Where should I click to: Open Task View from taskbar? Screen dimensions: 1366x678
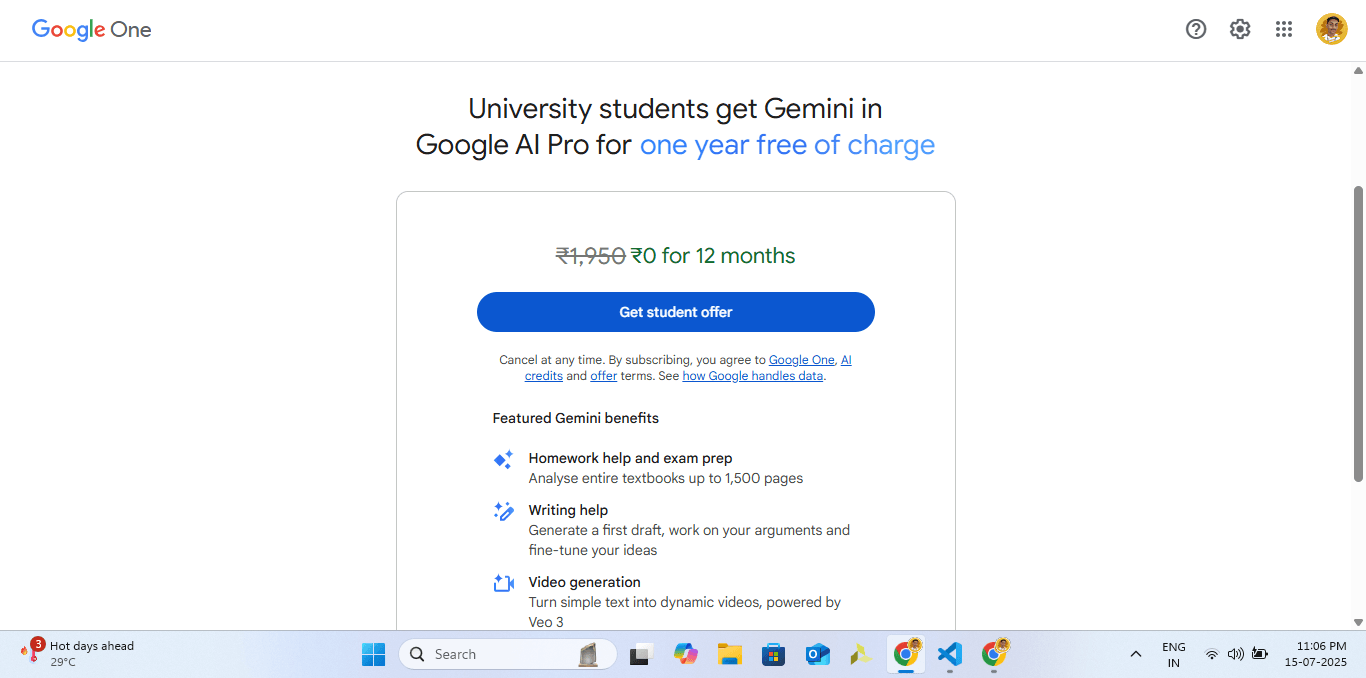640,654
